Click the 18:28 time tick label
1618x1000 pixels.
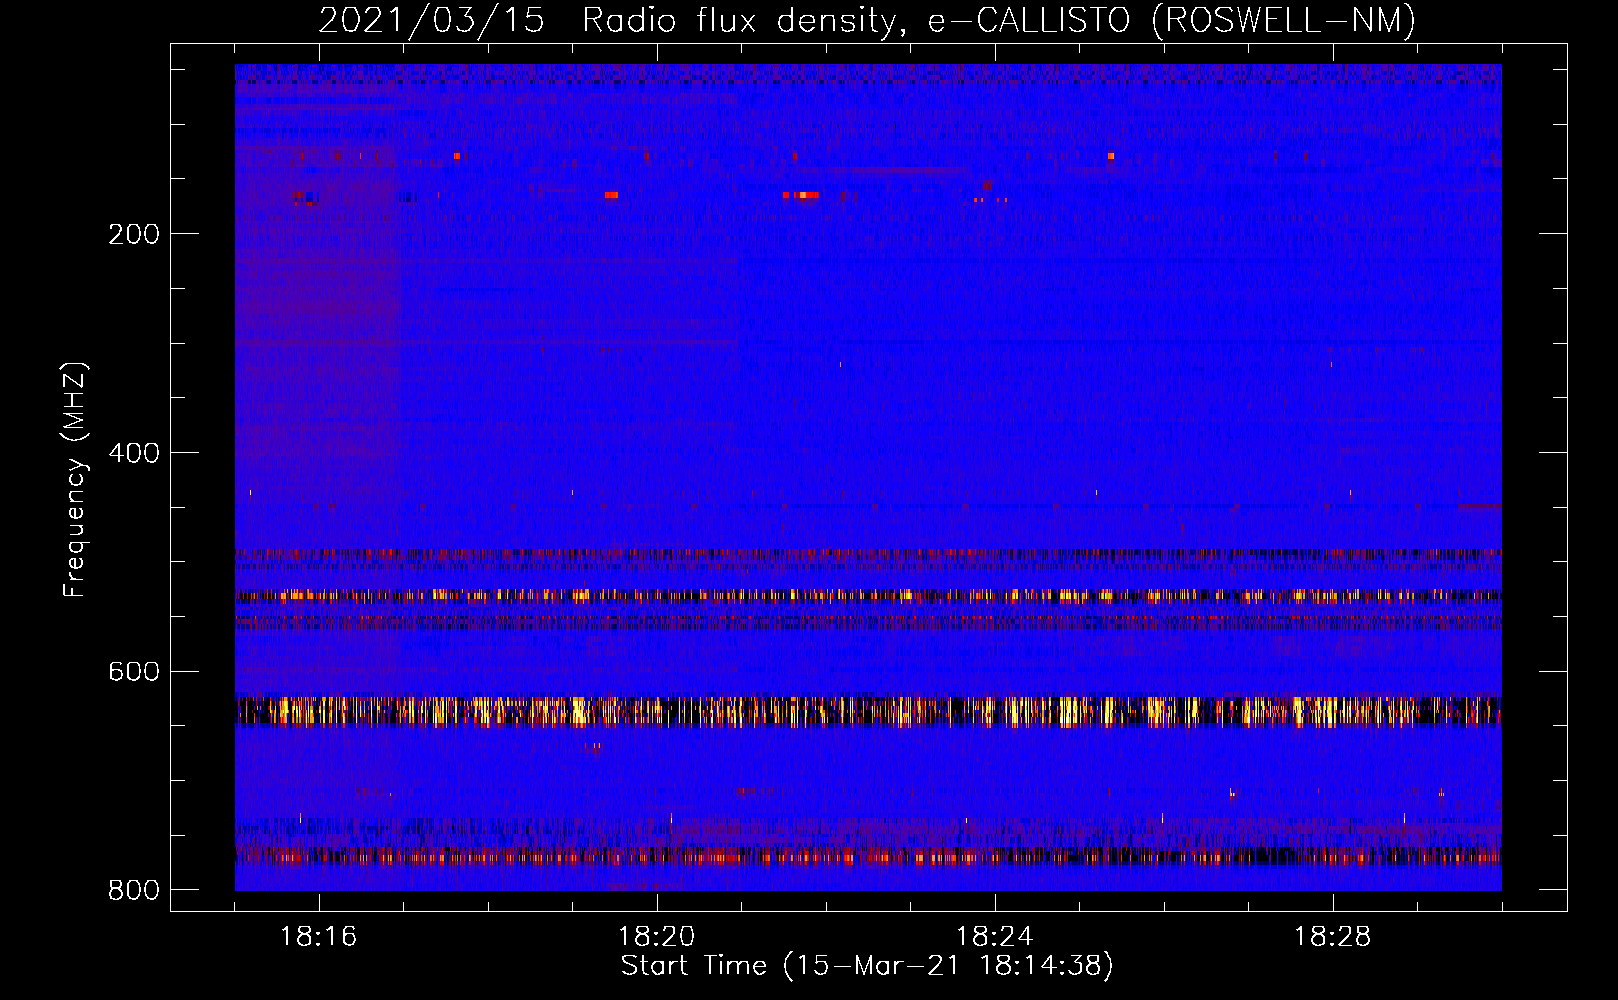coord(1333,937)
